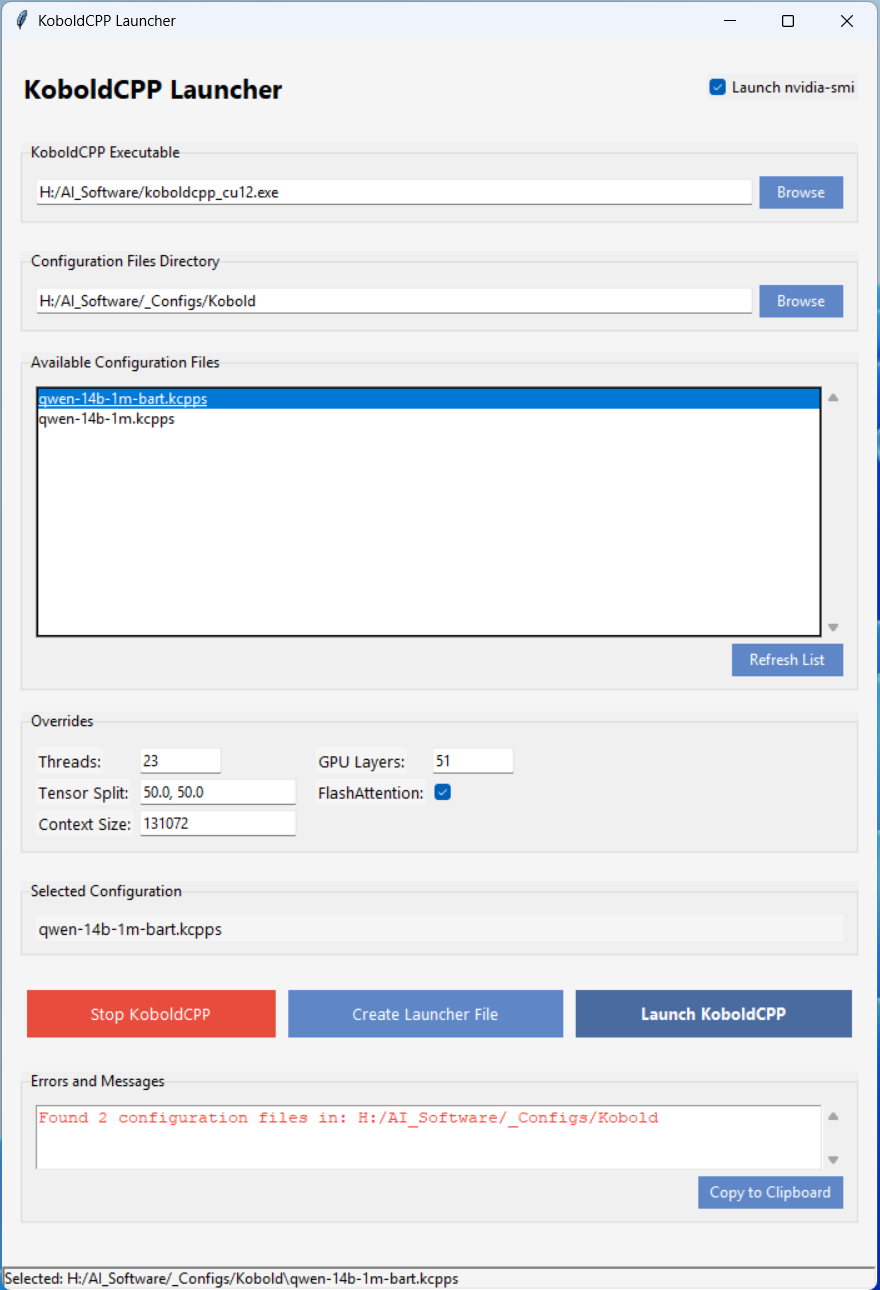Viewport: 880px width, 1290px height.
Task: Maximize the KoboldCPP Launcher window
Action: pyautogui.click(x=788, y=20)
